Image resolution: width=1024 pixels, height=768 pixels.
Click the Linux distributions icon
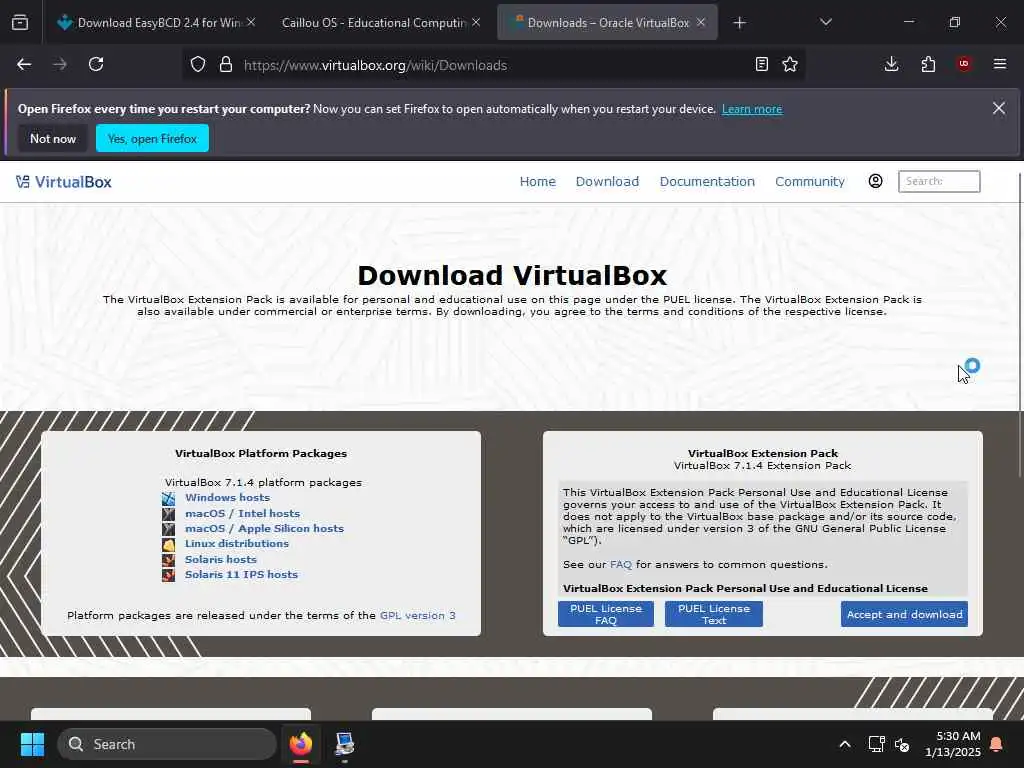(x=168, y=544)
